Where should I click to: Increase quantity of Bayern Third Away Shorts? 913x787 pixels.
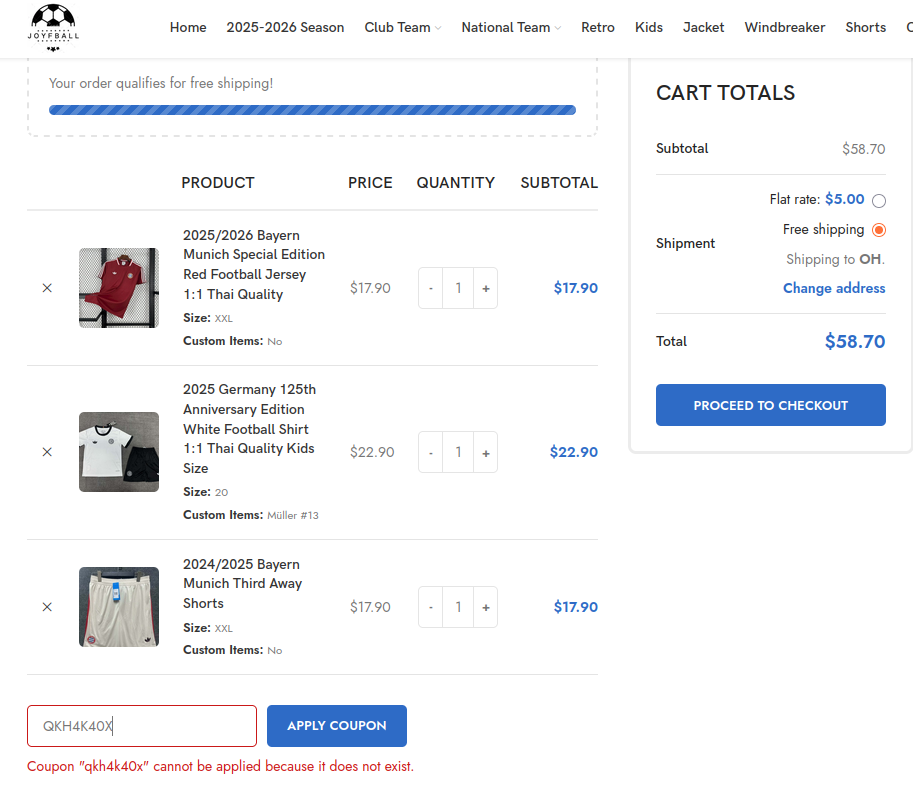(x=486, y=607)
